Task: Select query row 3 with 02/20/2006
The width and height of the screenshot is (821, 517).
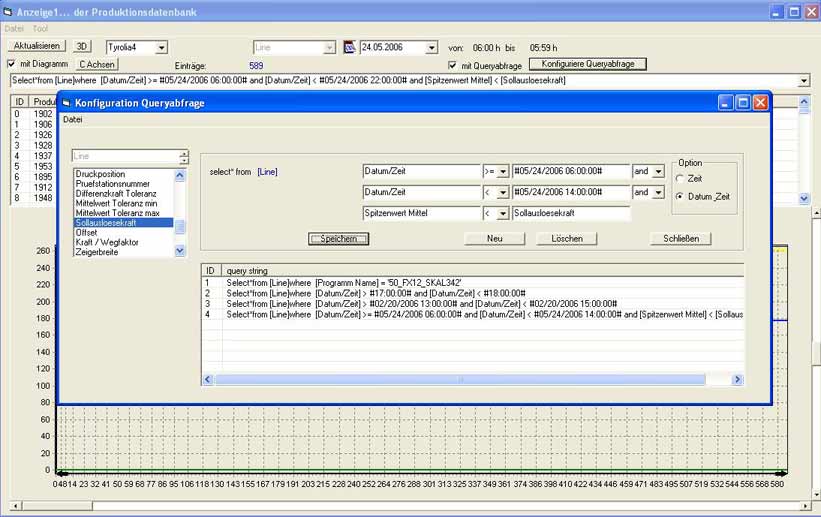Action: (x=473, y=304)
